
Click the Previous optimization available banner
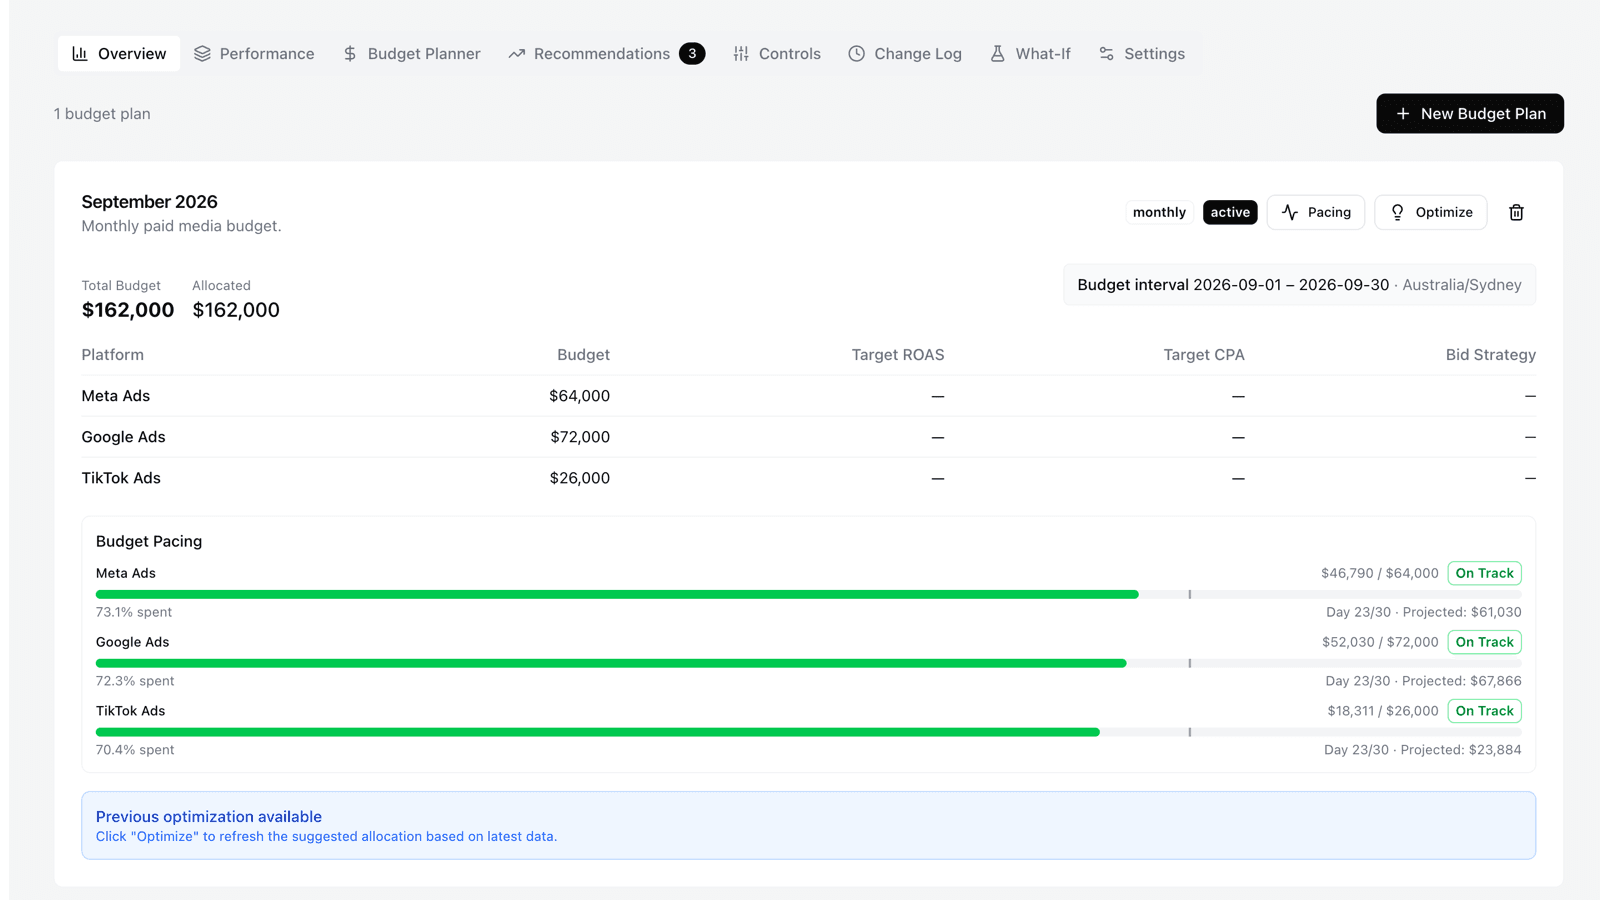pos(808,825)
